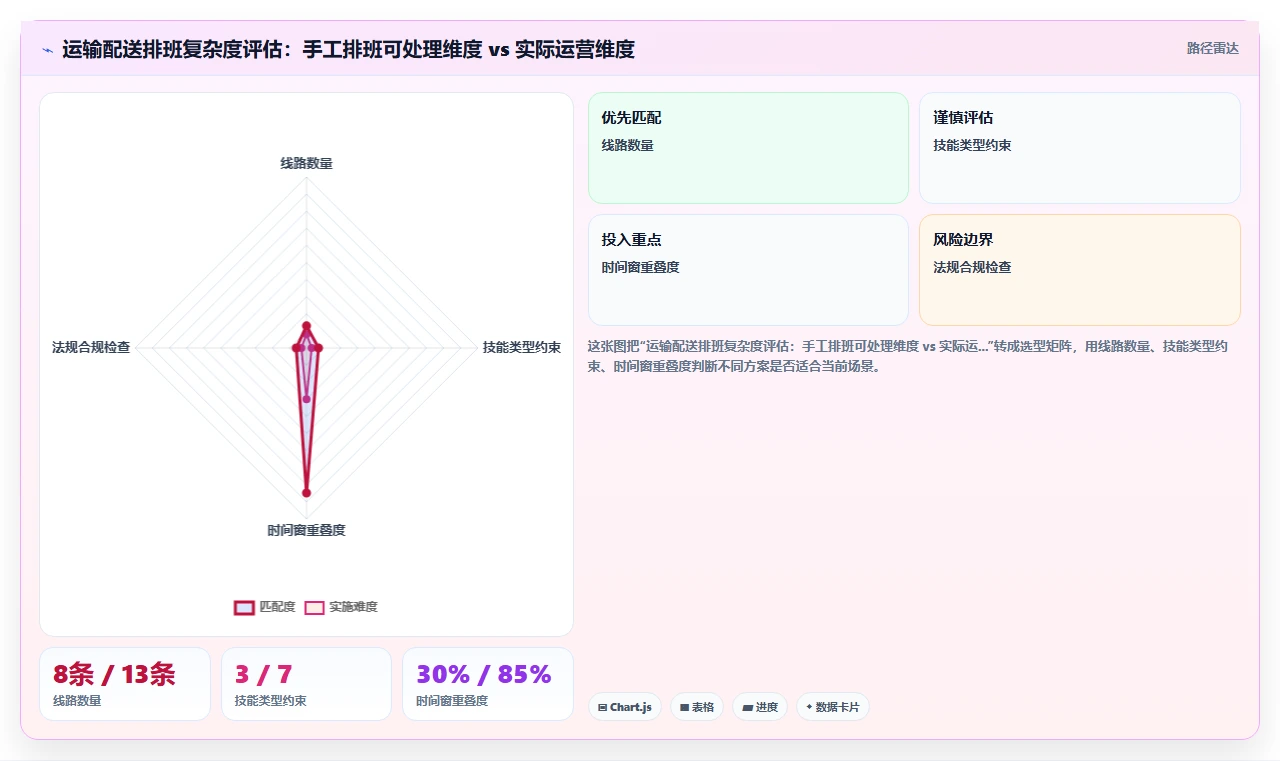The image size is (1280, 761).
Task: Open the 谨慎评估 card
Action: coord(1080,148)
